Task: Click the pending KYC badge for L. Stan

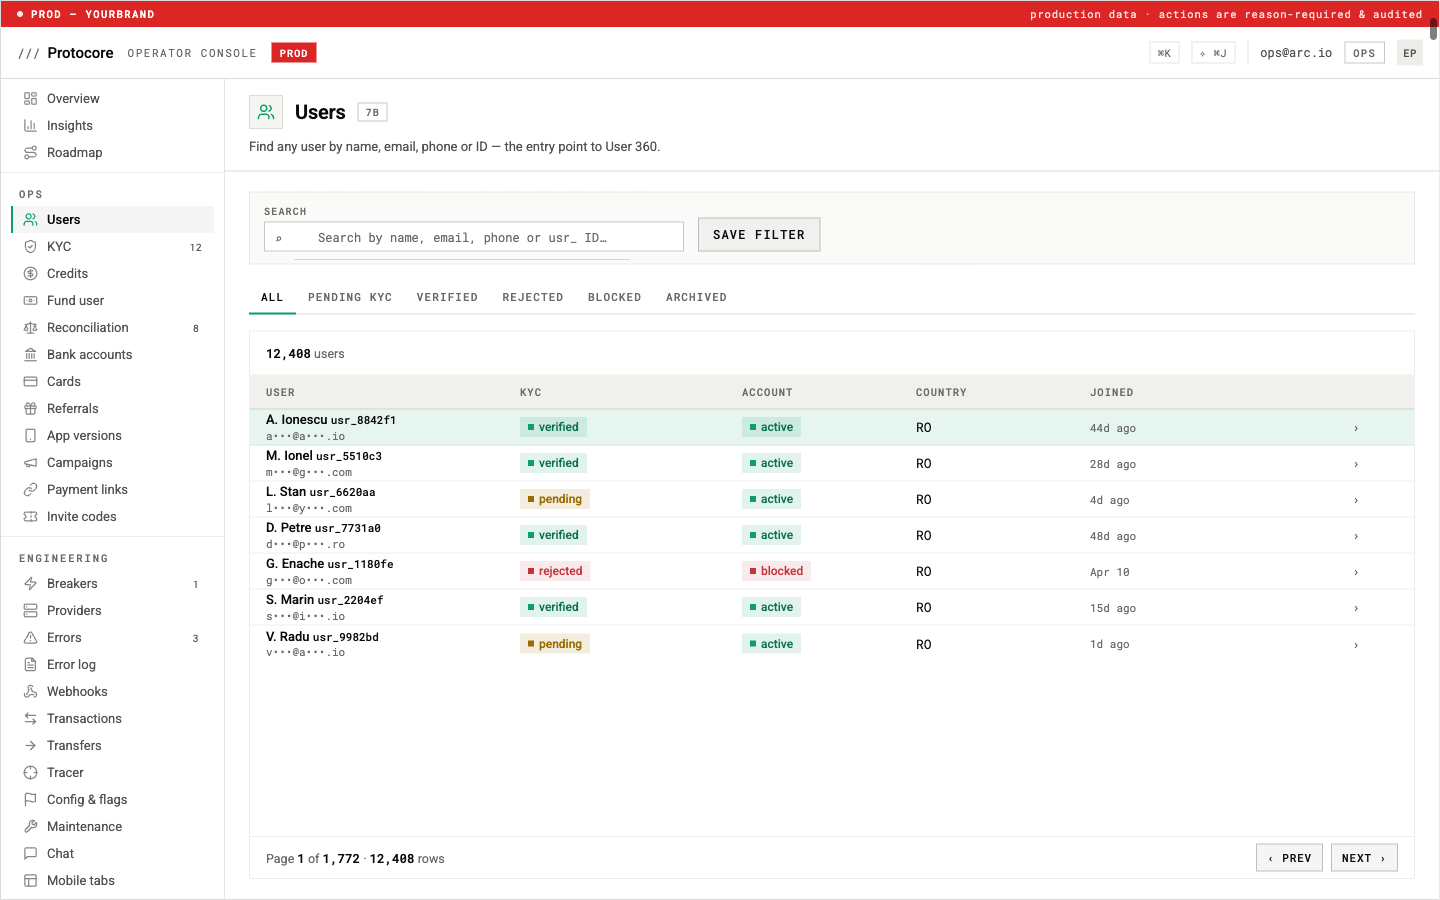Action: [x=555, y=499]
